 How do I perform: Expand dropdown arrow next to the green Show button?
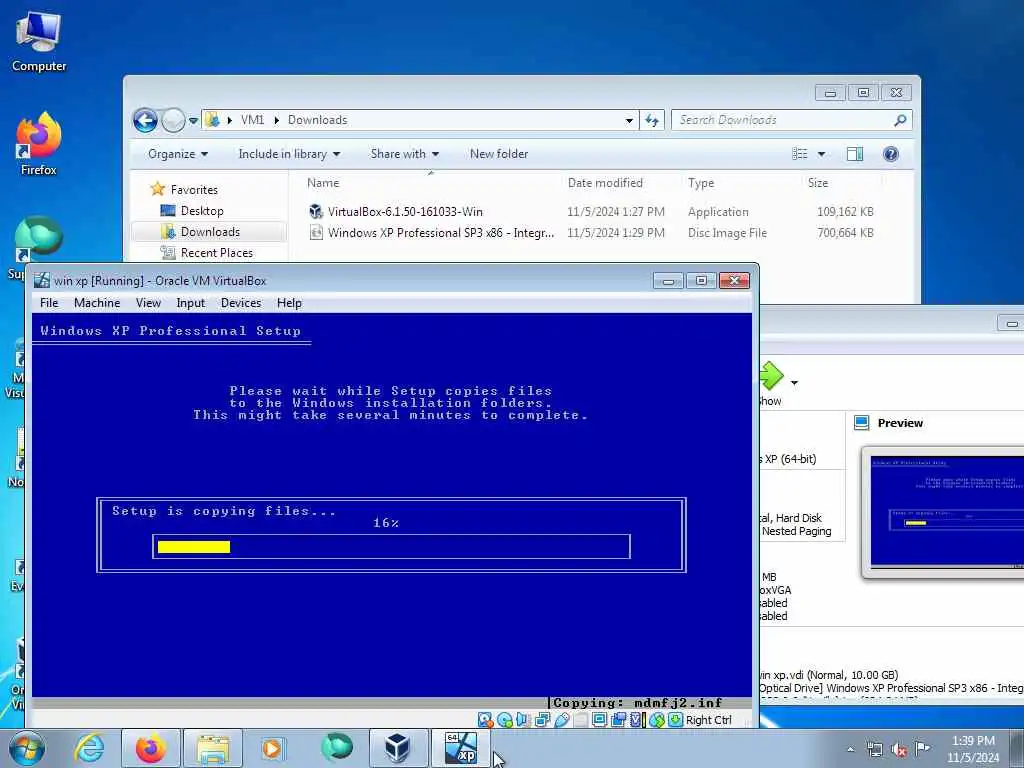pyautogui.click(x=794, y=383)
